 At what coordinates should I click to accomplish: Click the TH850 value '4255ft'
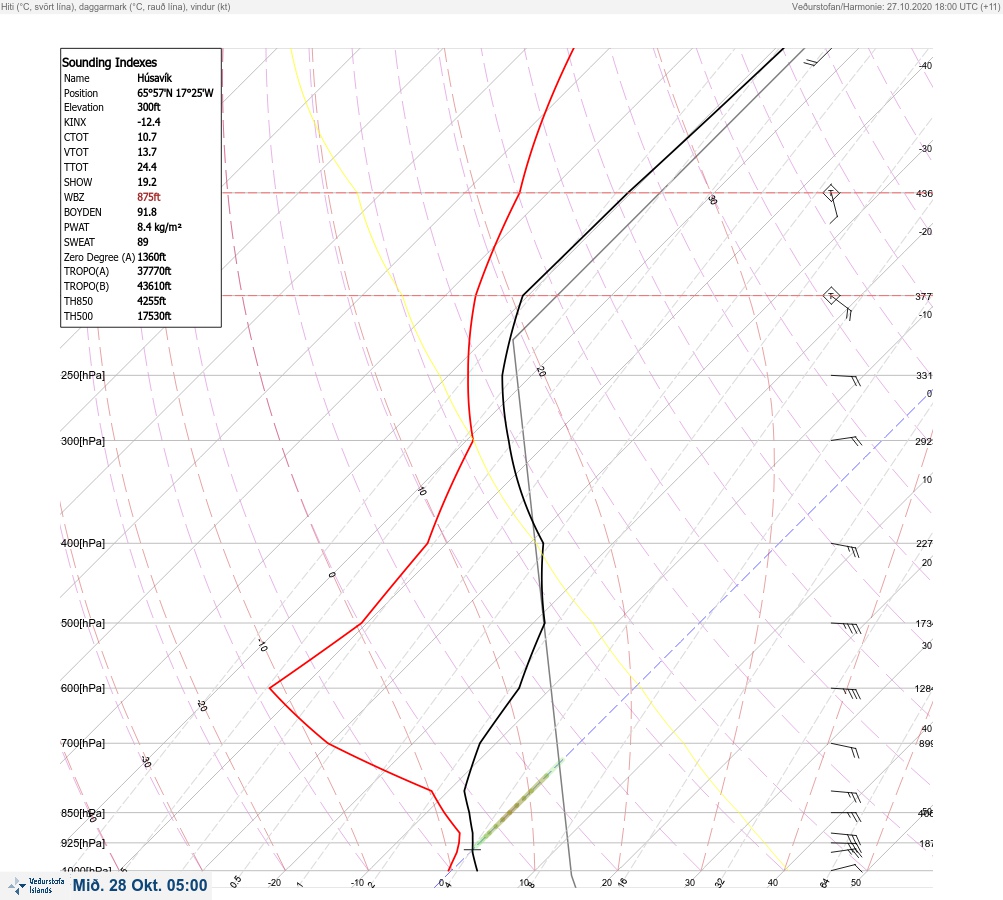click(151, 301)
